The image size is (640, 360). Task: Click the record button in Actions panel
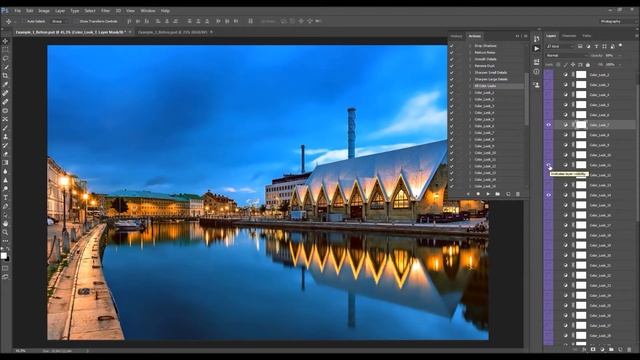pyautogui.click(x=478, y=194)
